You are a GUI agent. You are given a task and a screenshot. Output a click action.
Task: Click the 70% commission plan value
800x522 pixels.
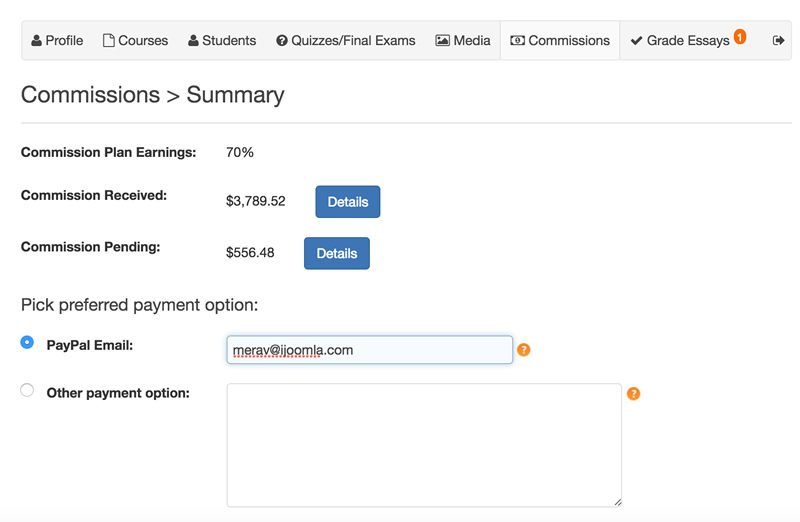(240, 152)
